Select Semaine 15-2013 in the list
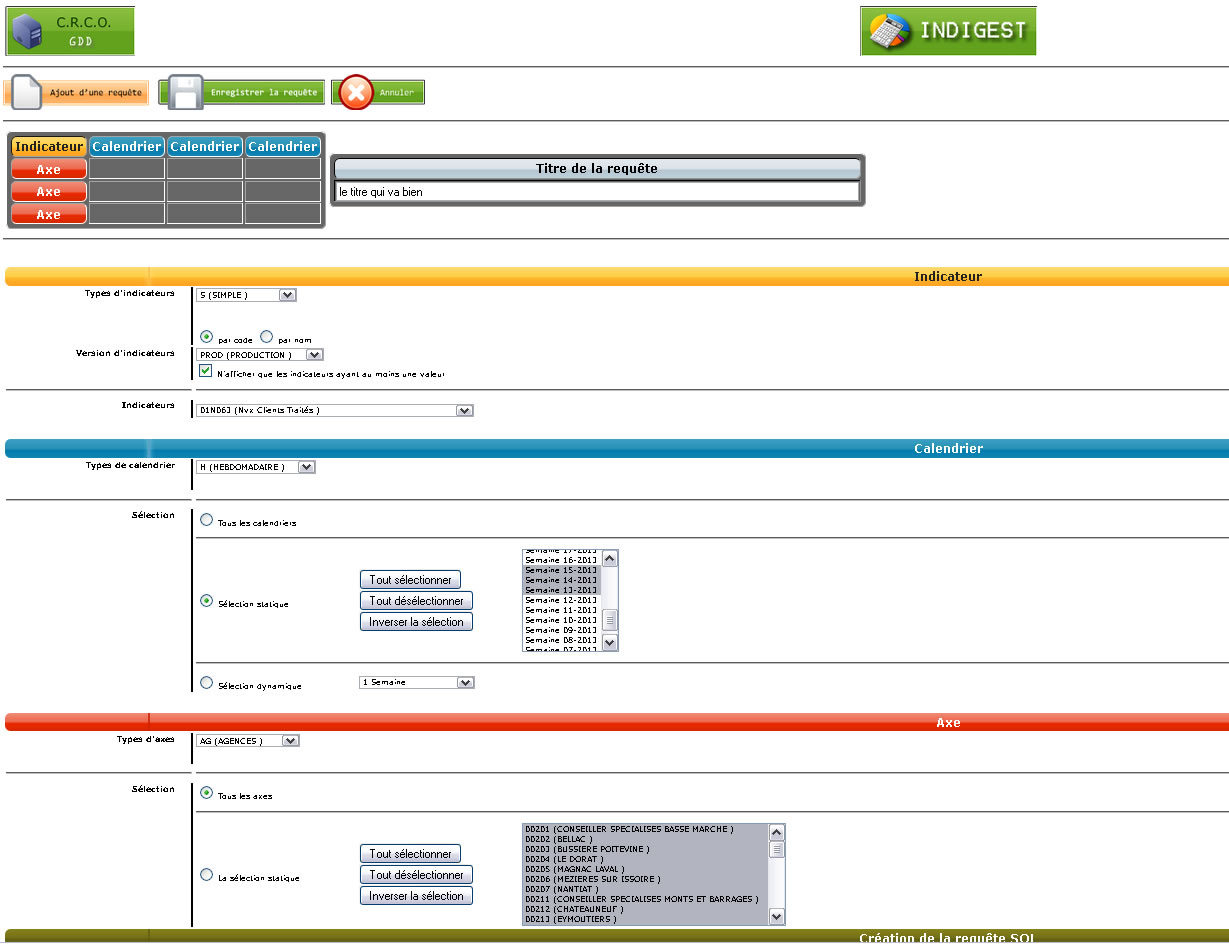 click(561, 570)
